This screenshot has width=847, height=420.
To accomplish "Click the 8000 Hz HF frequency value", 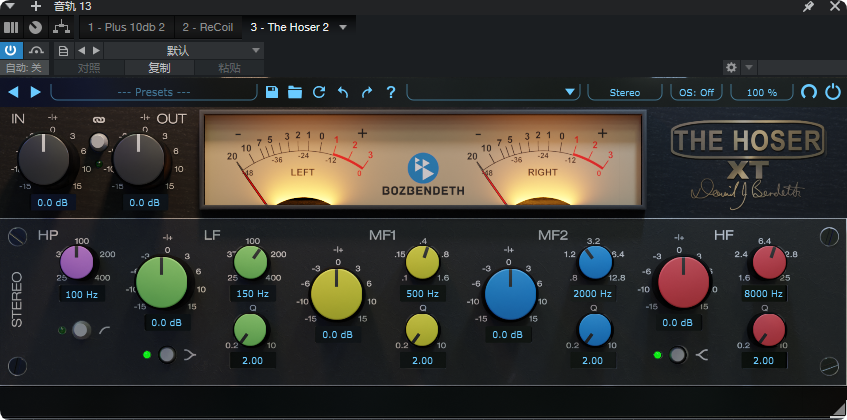I will tap(764, 294).
